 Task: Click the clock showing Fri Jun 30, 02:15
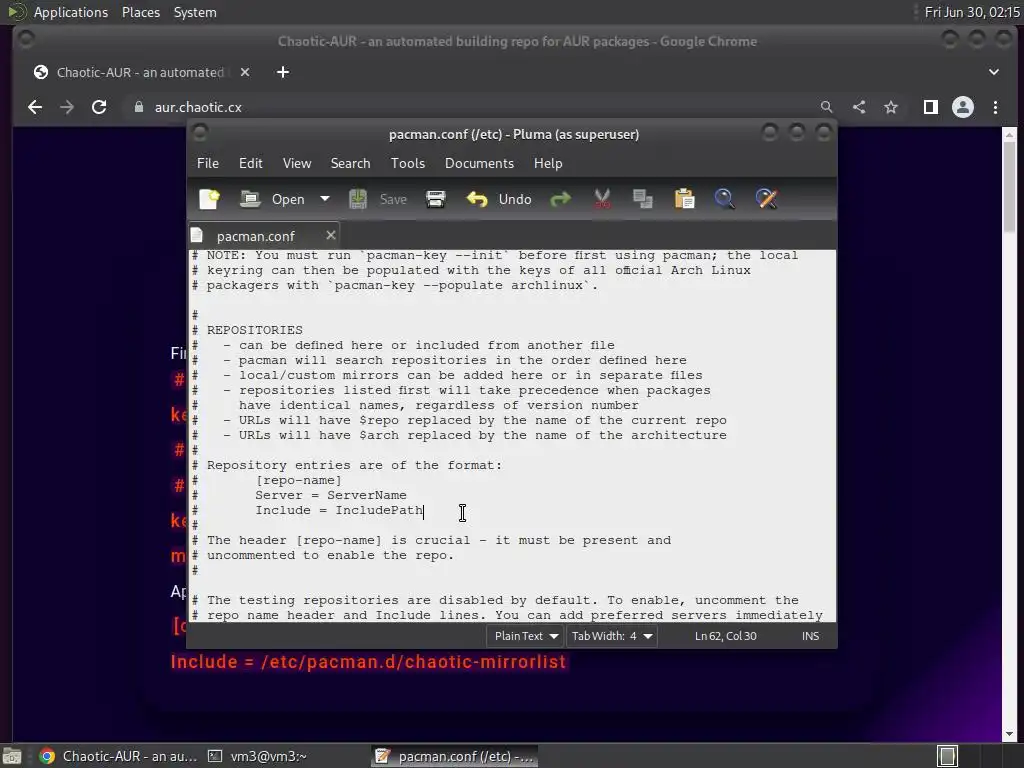(972, 12)
